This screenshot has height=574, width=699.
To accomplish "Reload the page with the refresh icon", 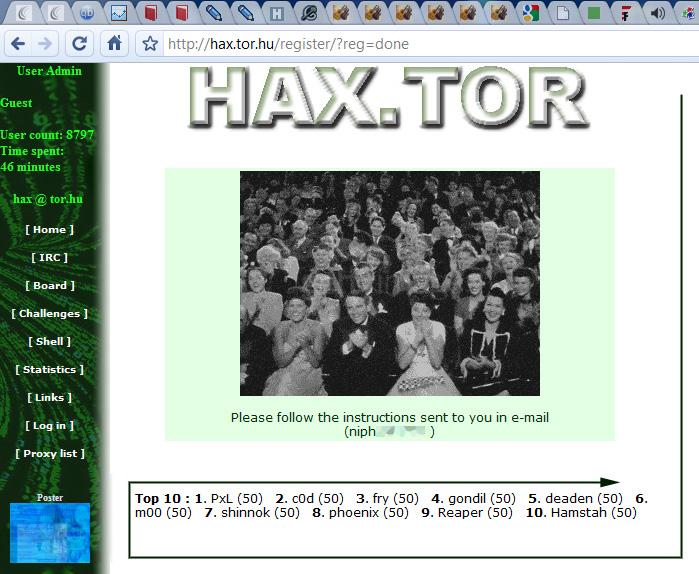I will 79,44.
